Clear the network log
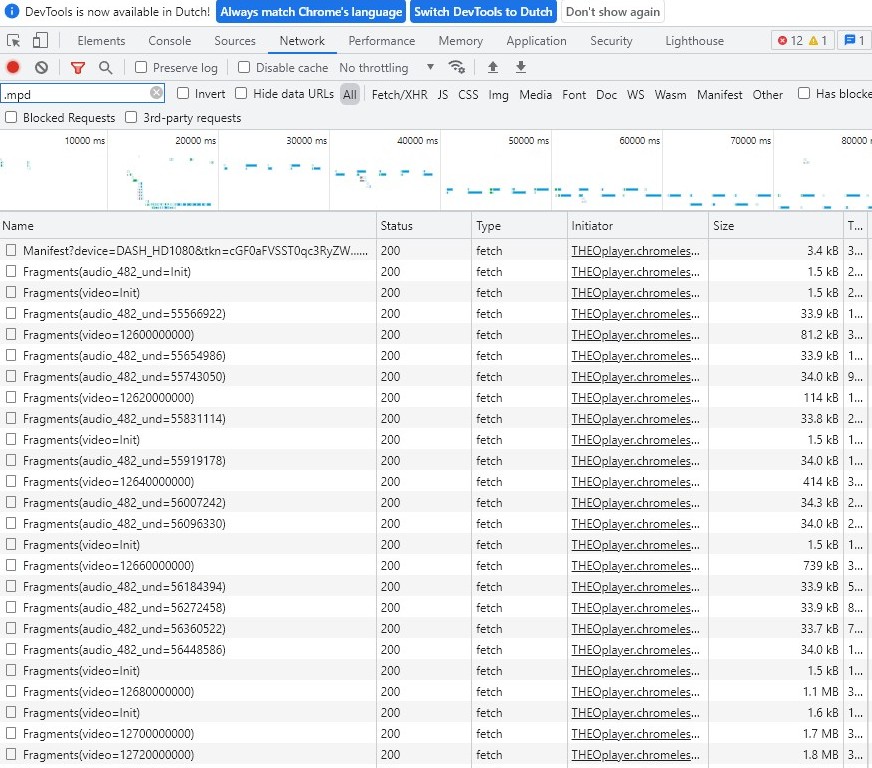872x768 pixels. click(x=41, y=67)
